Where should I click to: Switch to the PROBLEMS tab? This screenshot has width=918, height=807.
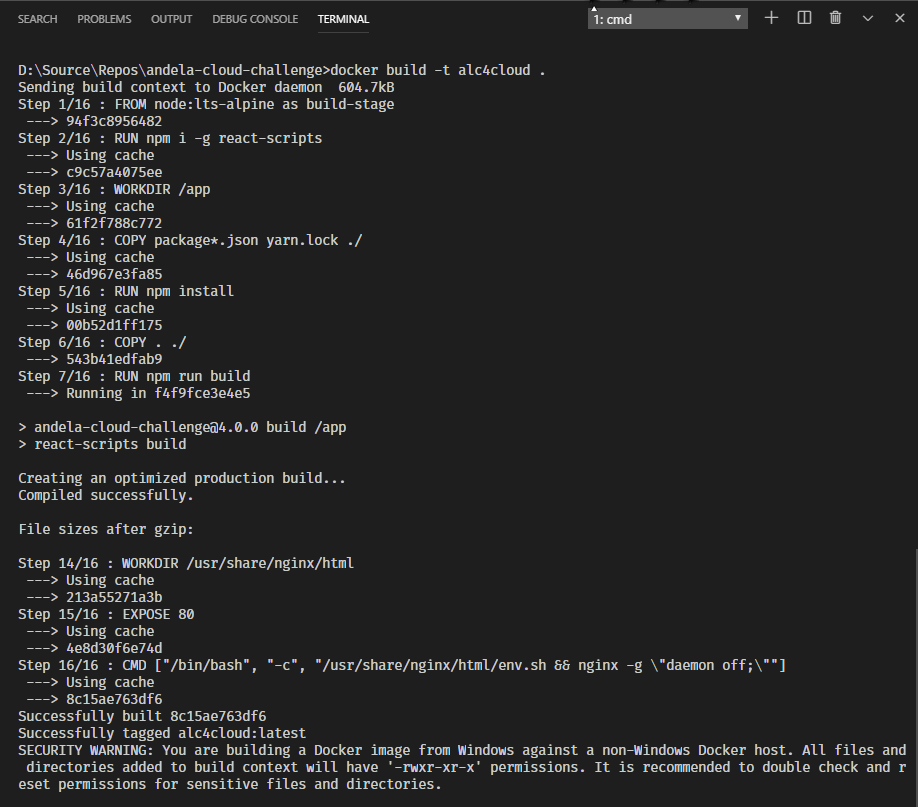click(104, 19)
